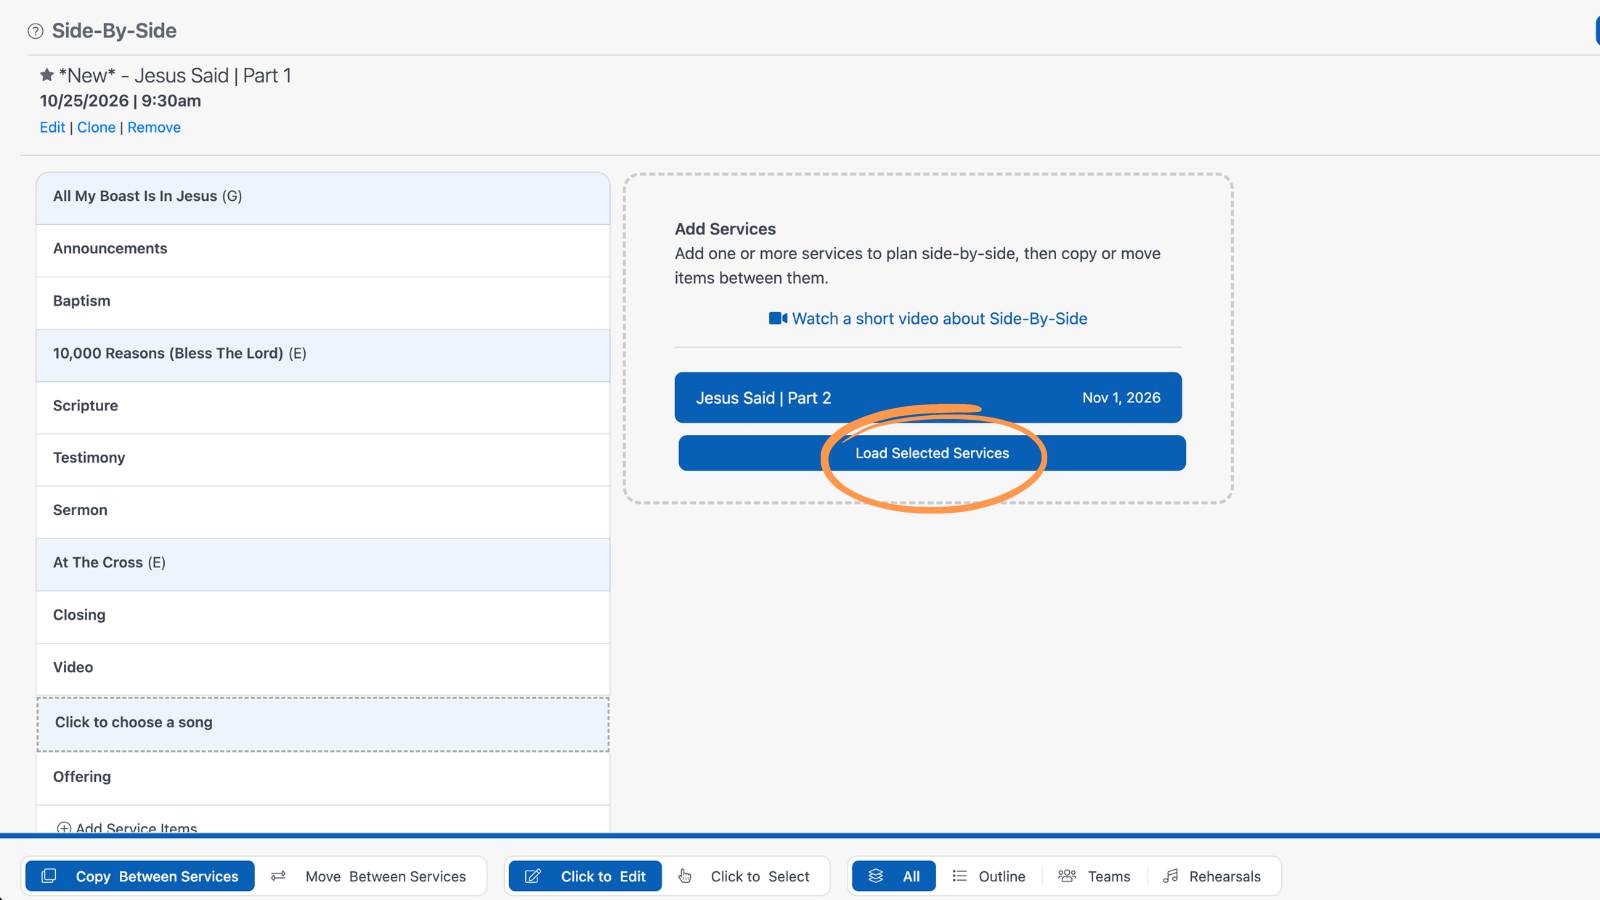Select the Offering item
The width and height of the screenshot is (1600, 900).
(323, 778)
